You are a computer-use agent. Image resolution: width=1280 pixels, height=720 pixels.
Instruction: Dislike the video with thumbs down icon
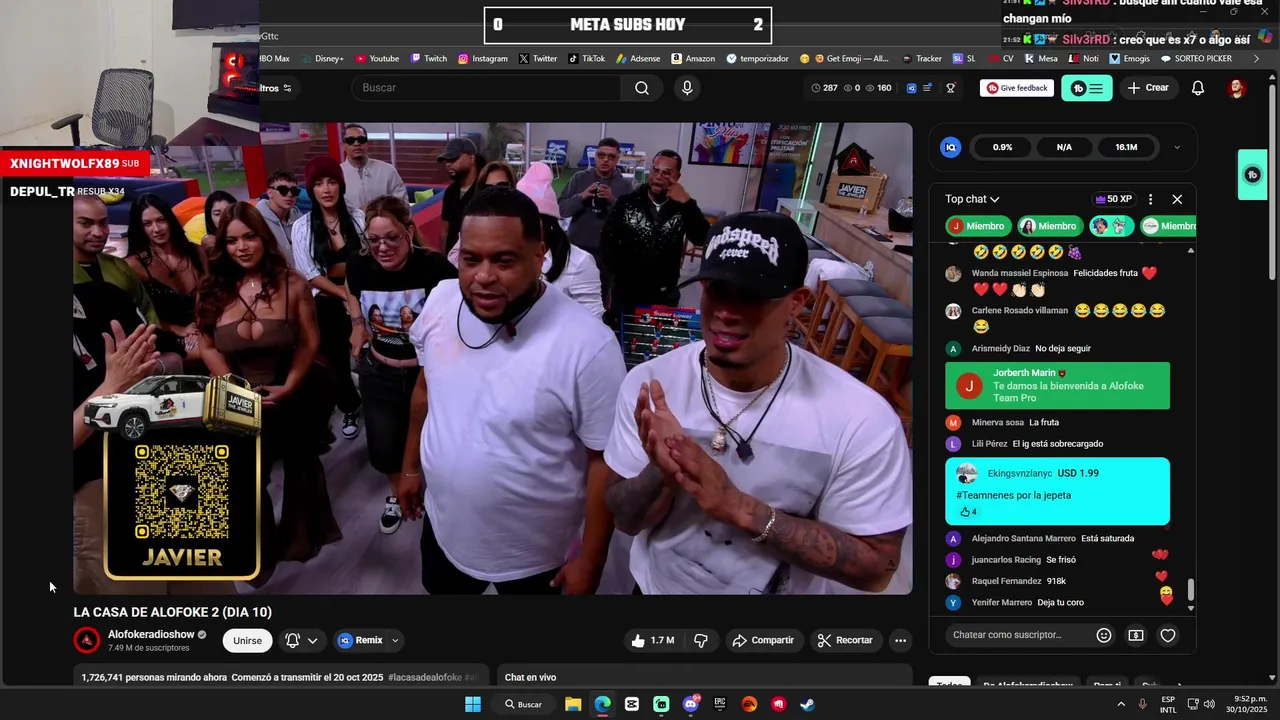[x=701, y=640]
